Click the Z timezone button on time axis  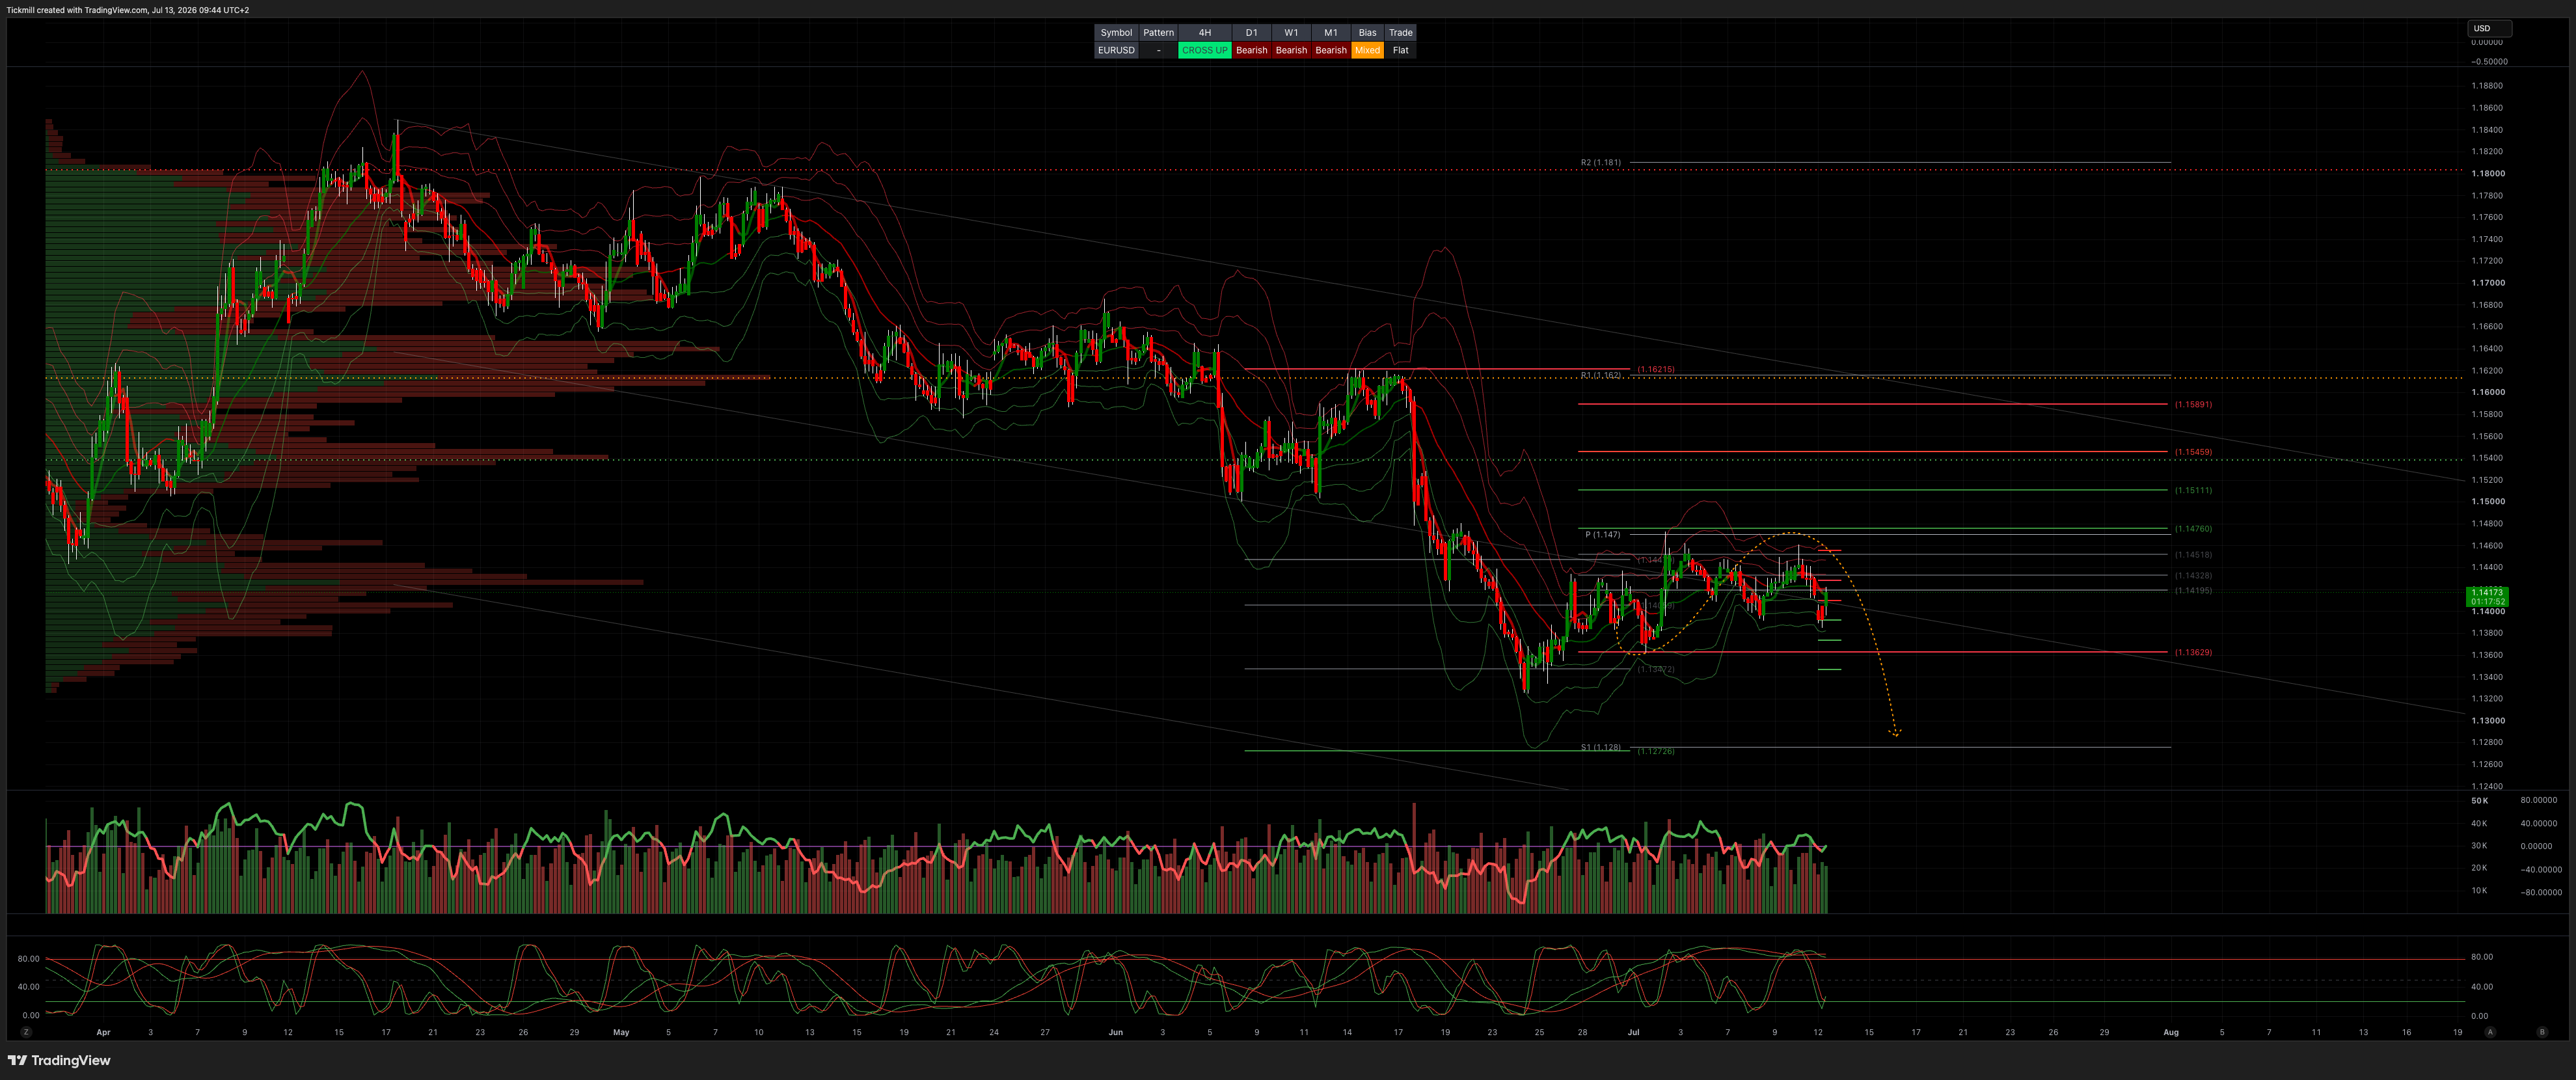(26, 1032)
